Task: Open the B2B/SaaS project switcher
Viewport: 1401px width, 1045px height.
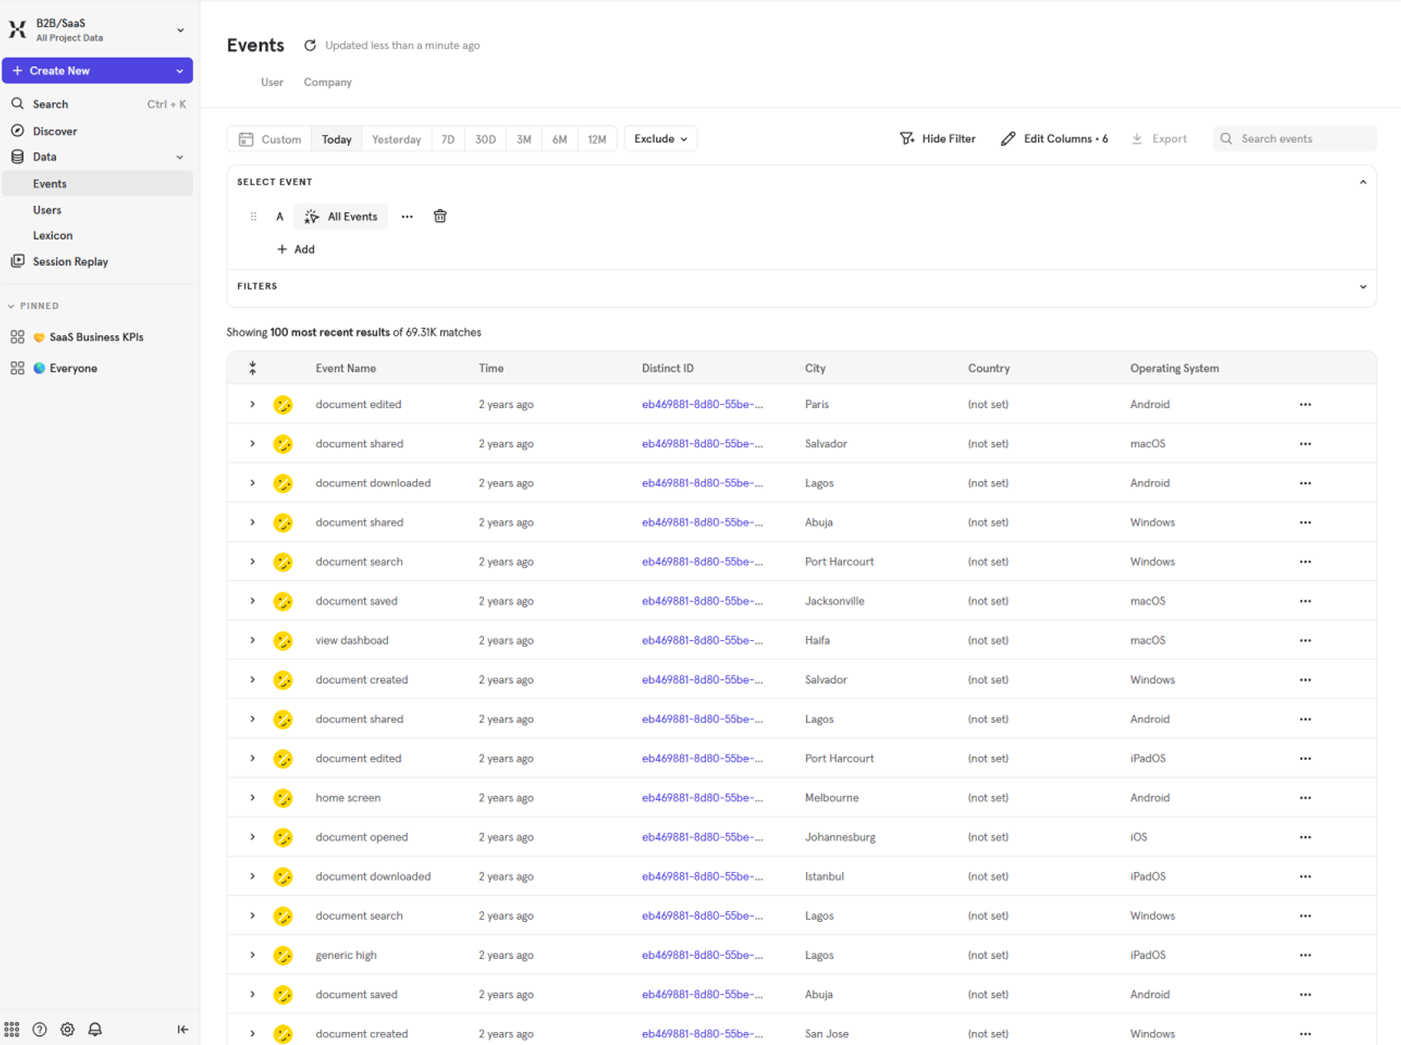Action: pos(97,29)
